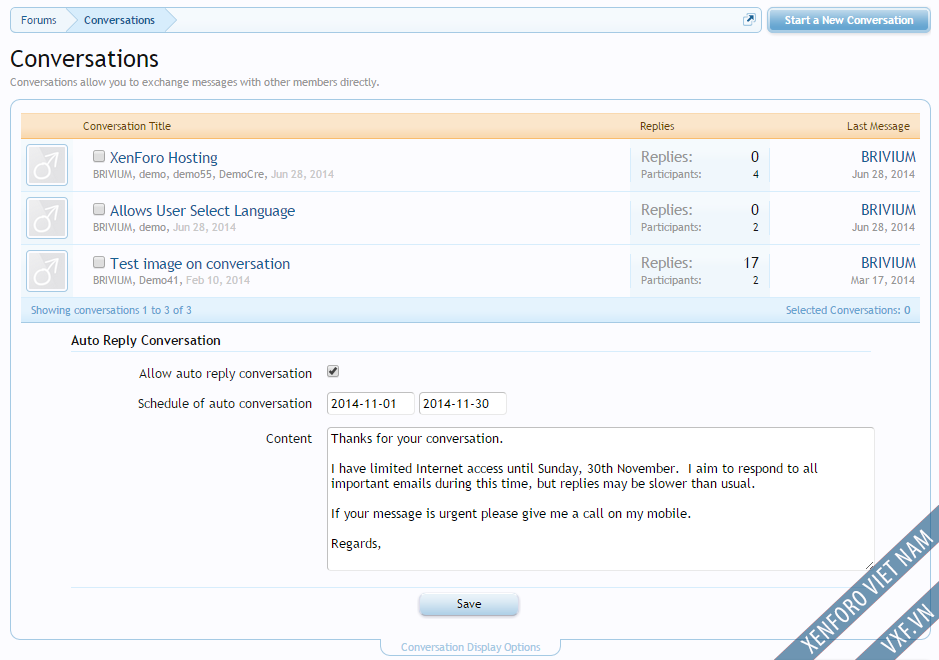Open the XenForo Hosting conversation link
Image resolution: width=939 pixels, height=660 pixels.
163,158
